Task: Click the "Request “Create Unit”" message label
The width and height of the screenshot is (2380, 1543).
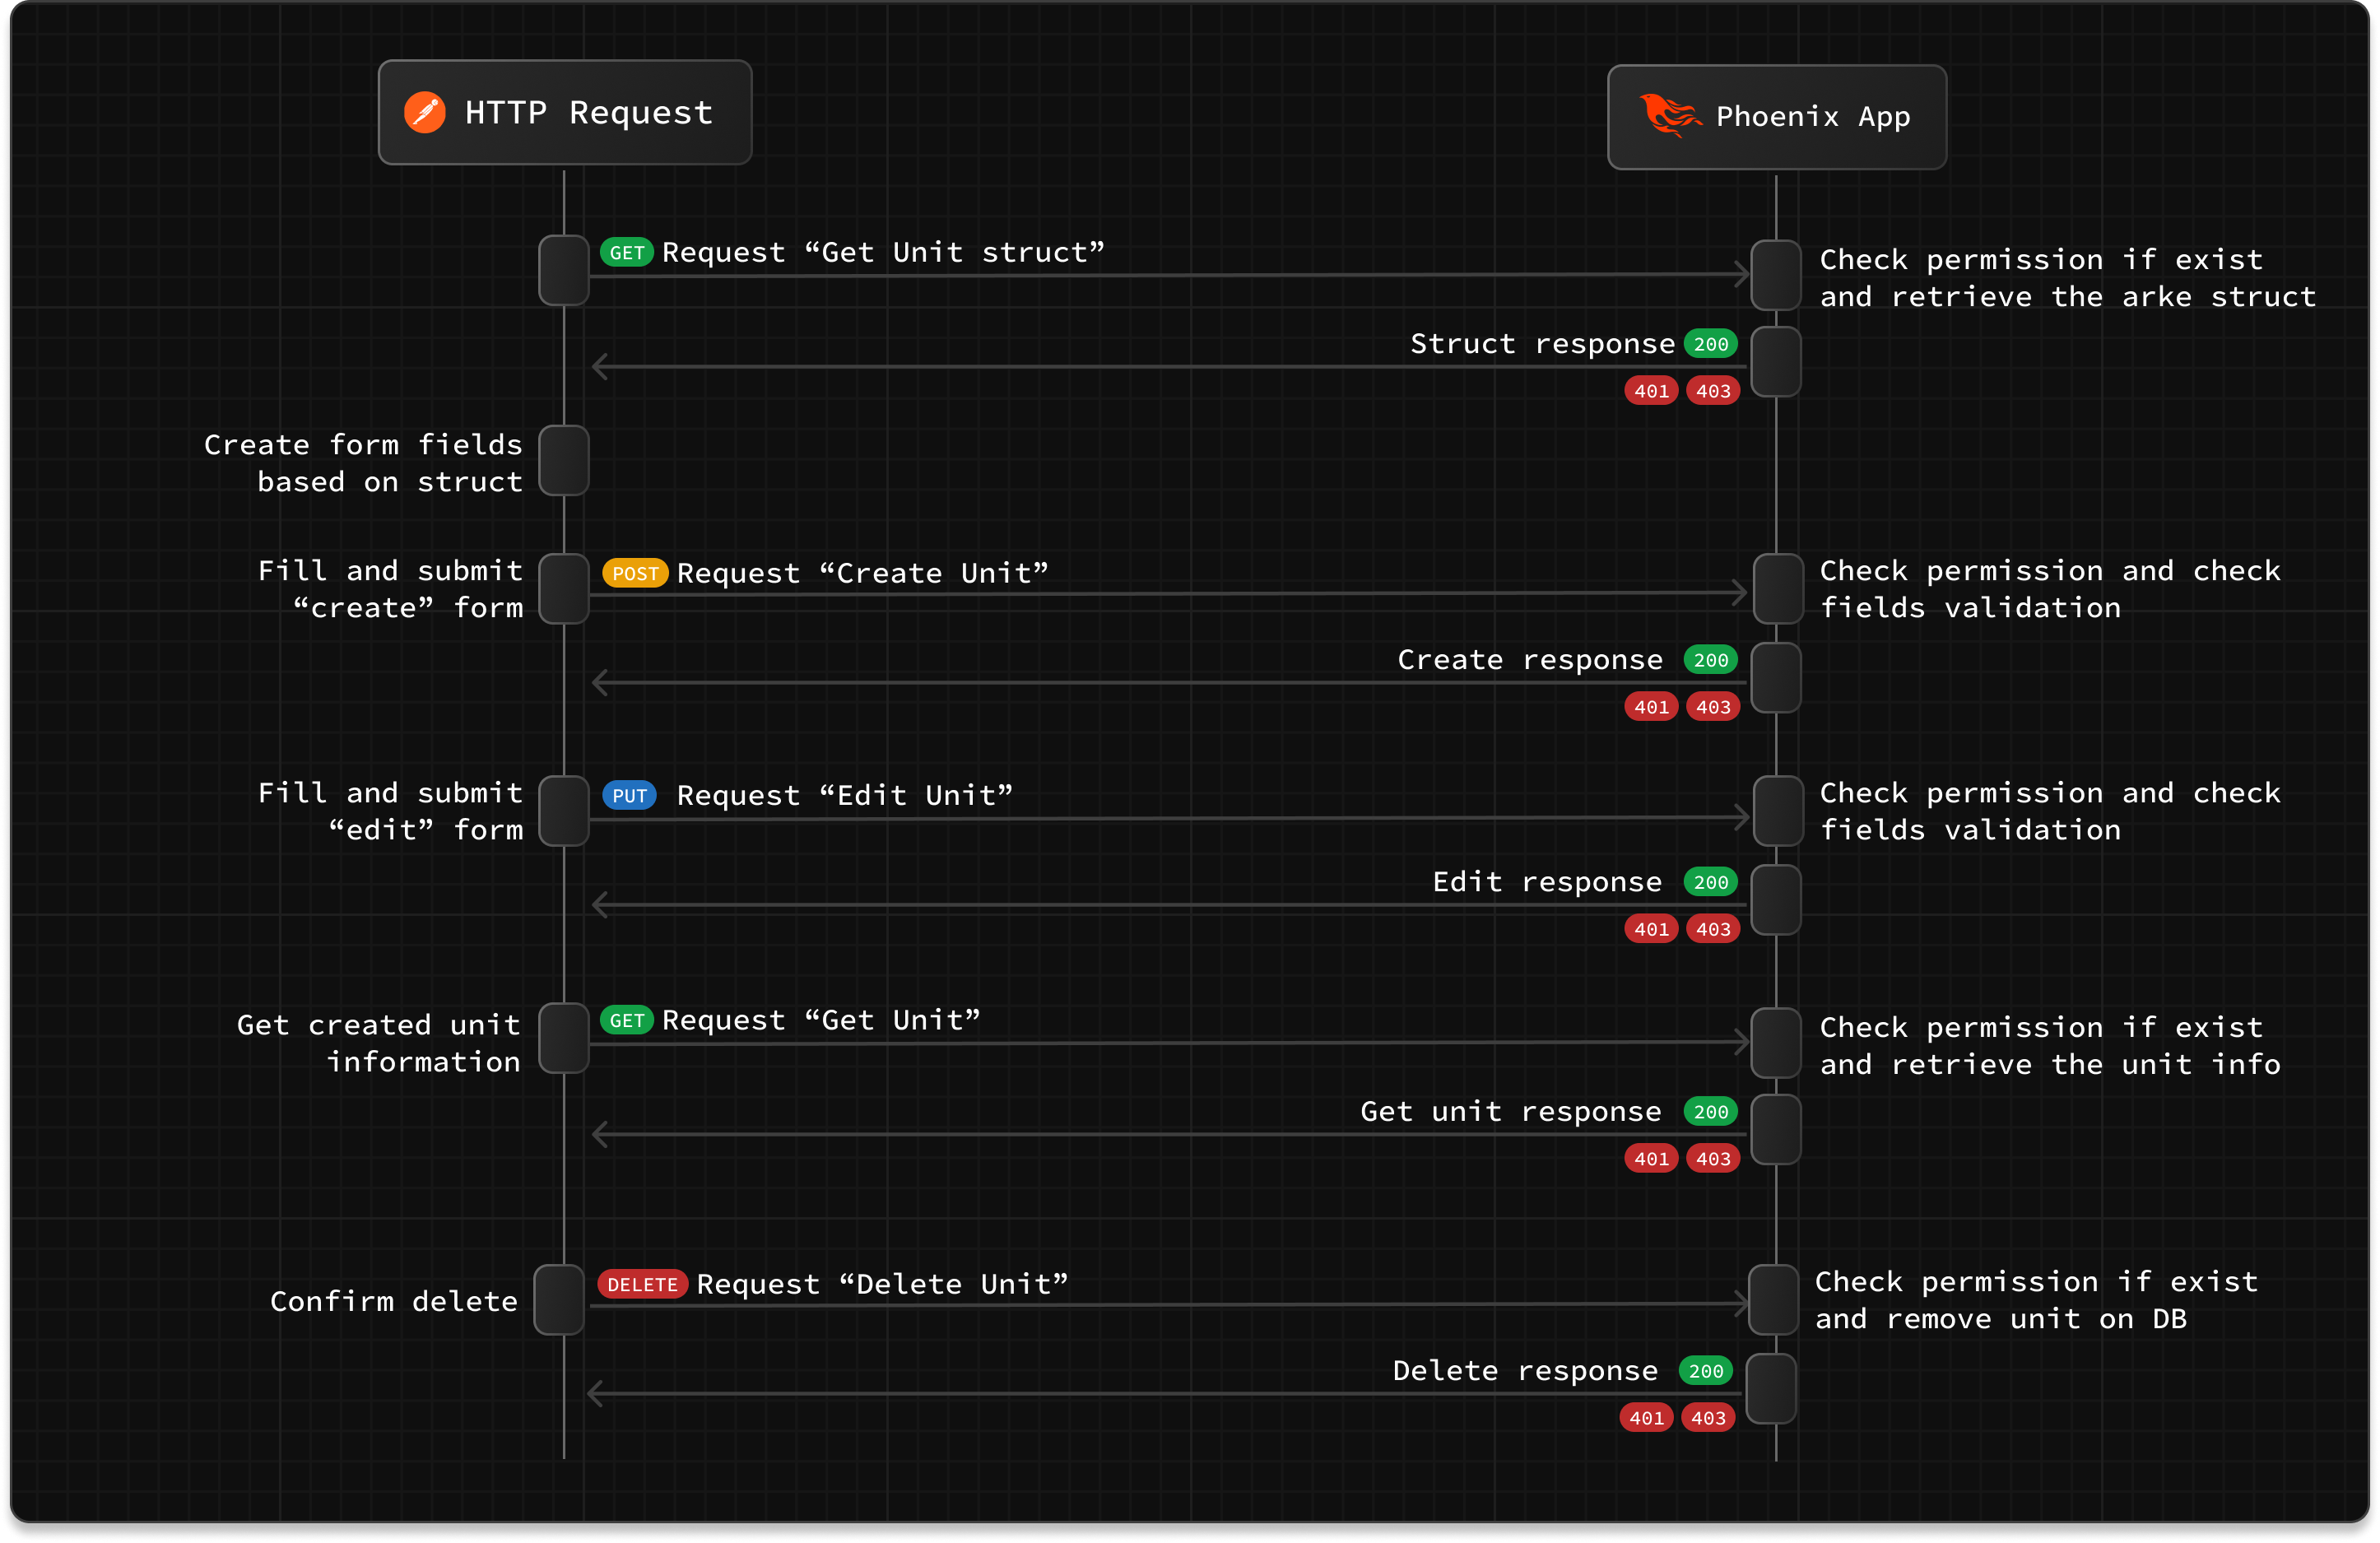Action: click(x=862, y=573)
